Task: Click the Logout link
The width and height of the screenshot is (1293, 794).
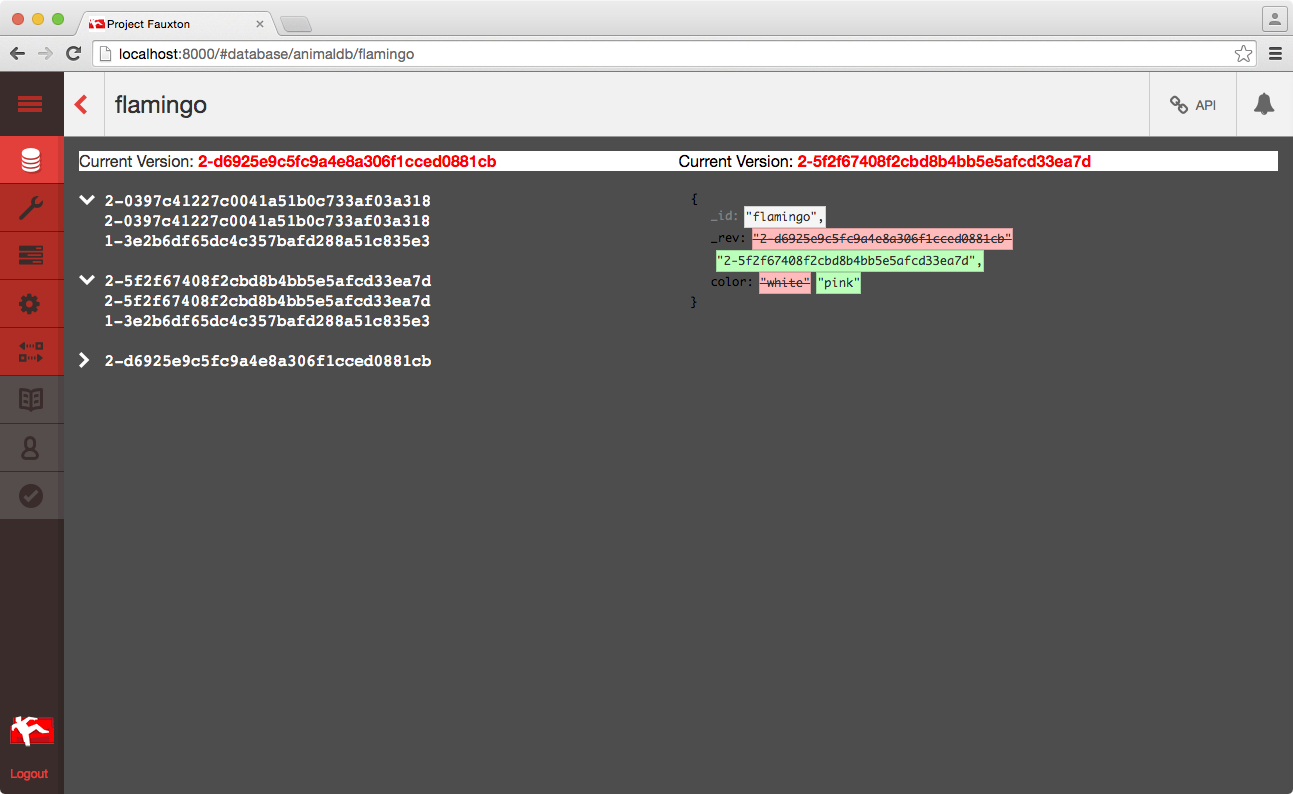Action: point(29,774)
